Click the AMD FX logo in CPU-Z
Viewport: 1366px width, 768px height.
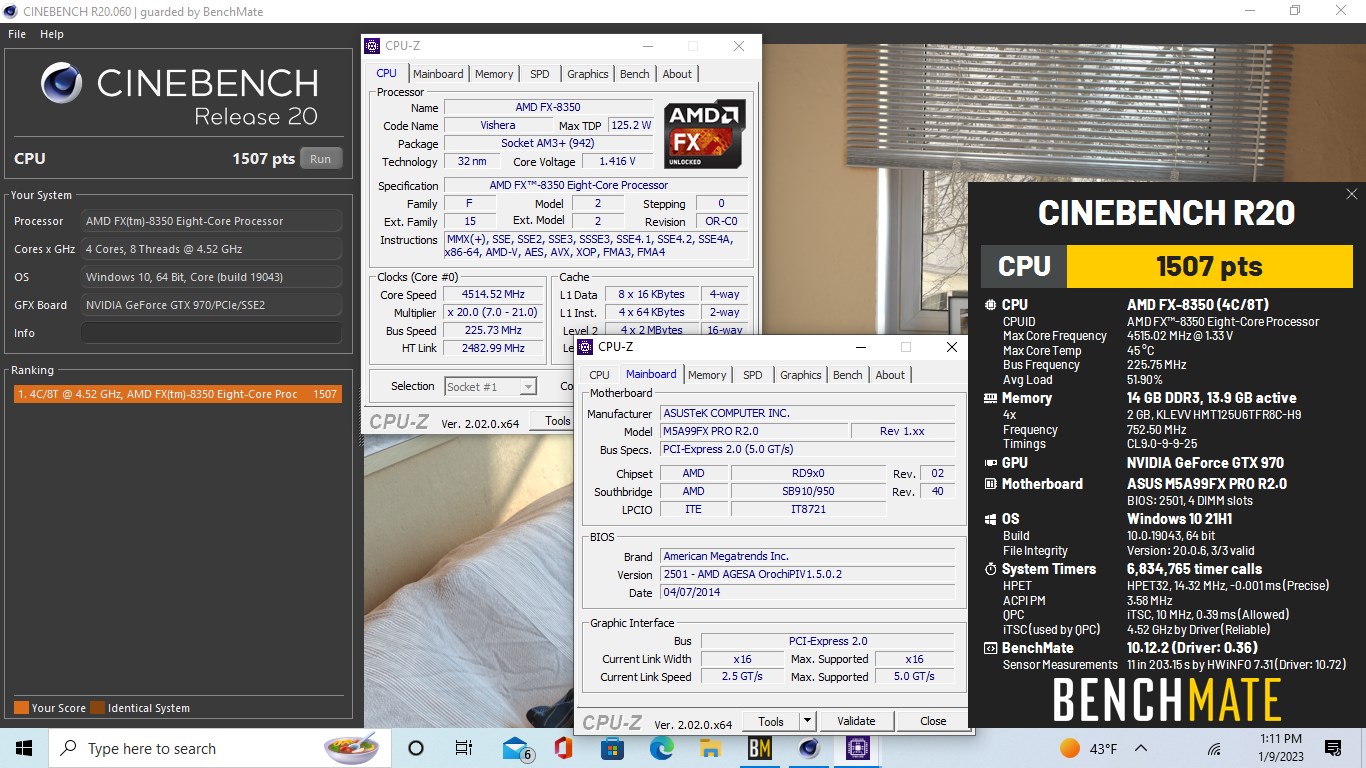pyautogui.click(x=705, y=133)
